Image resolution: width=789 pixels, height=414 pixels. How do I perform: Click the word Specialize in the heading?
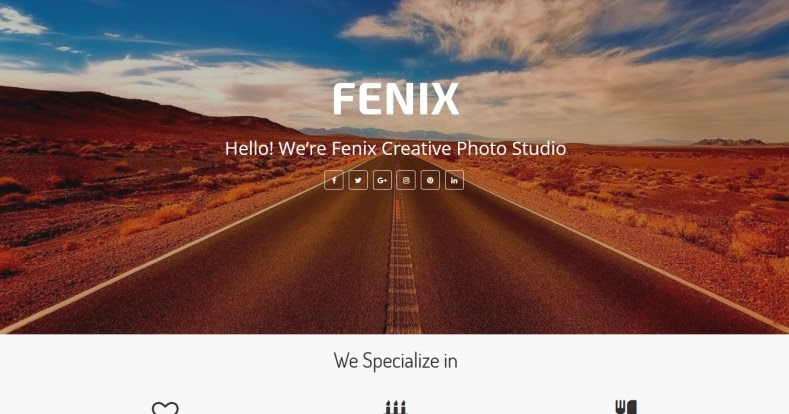tap(401, 361)
